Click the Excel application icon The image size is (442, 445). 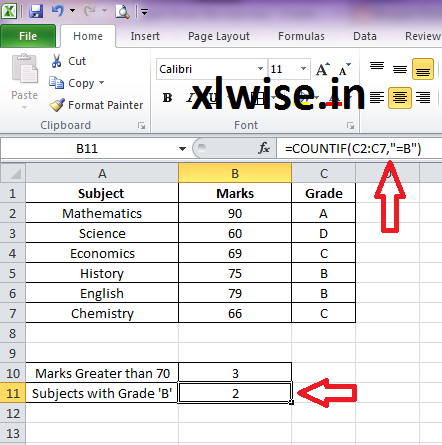tap(9, 12)
